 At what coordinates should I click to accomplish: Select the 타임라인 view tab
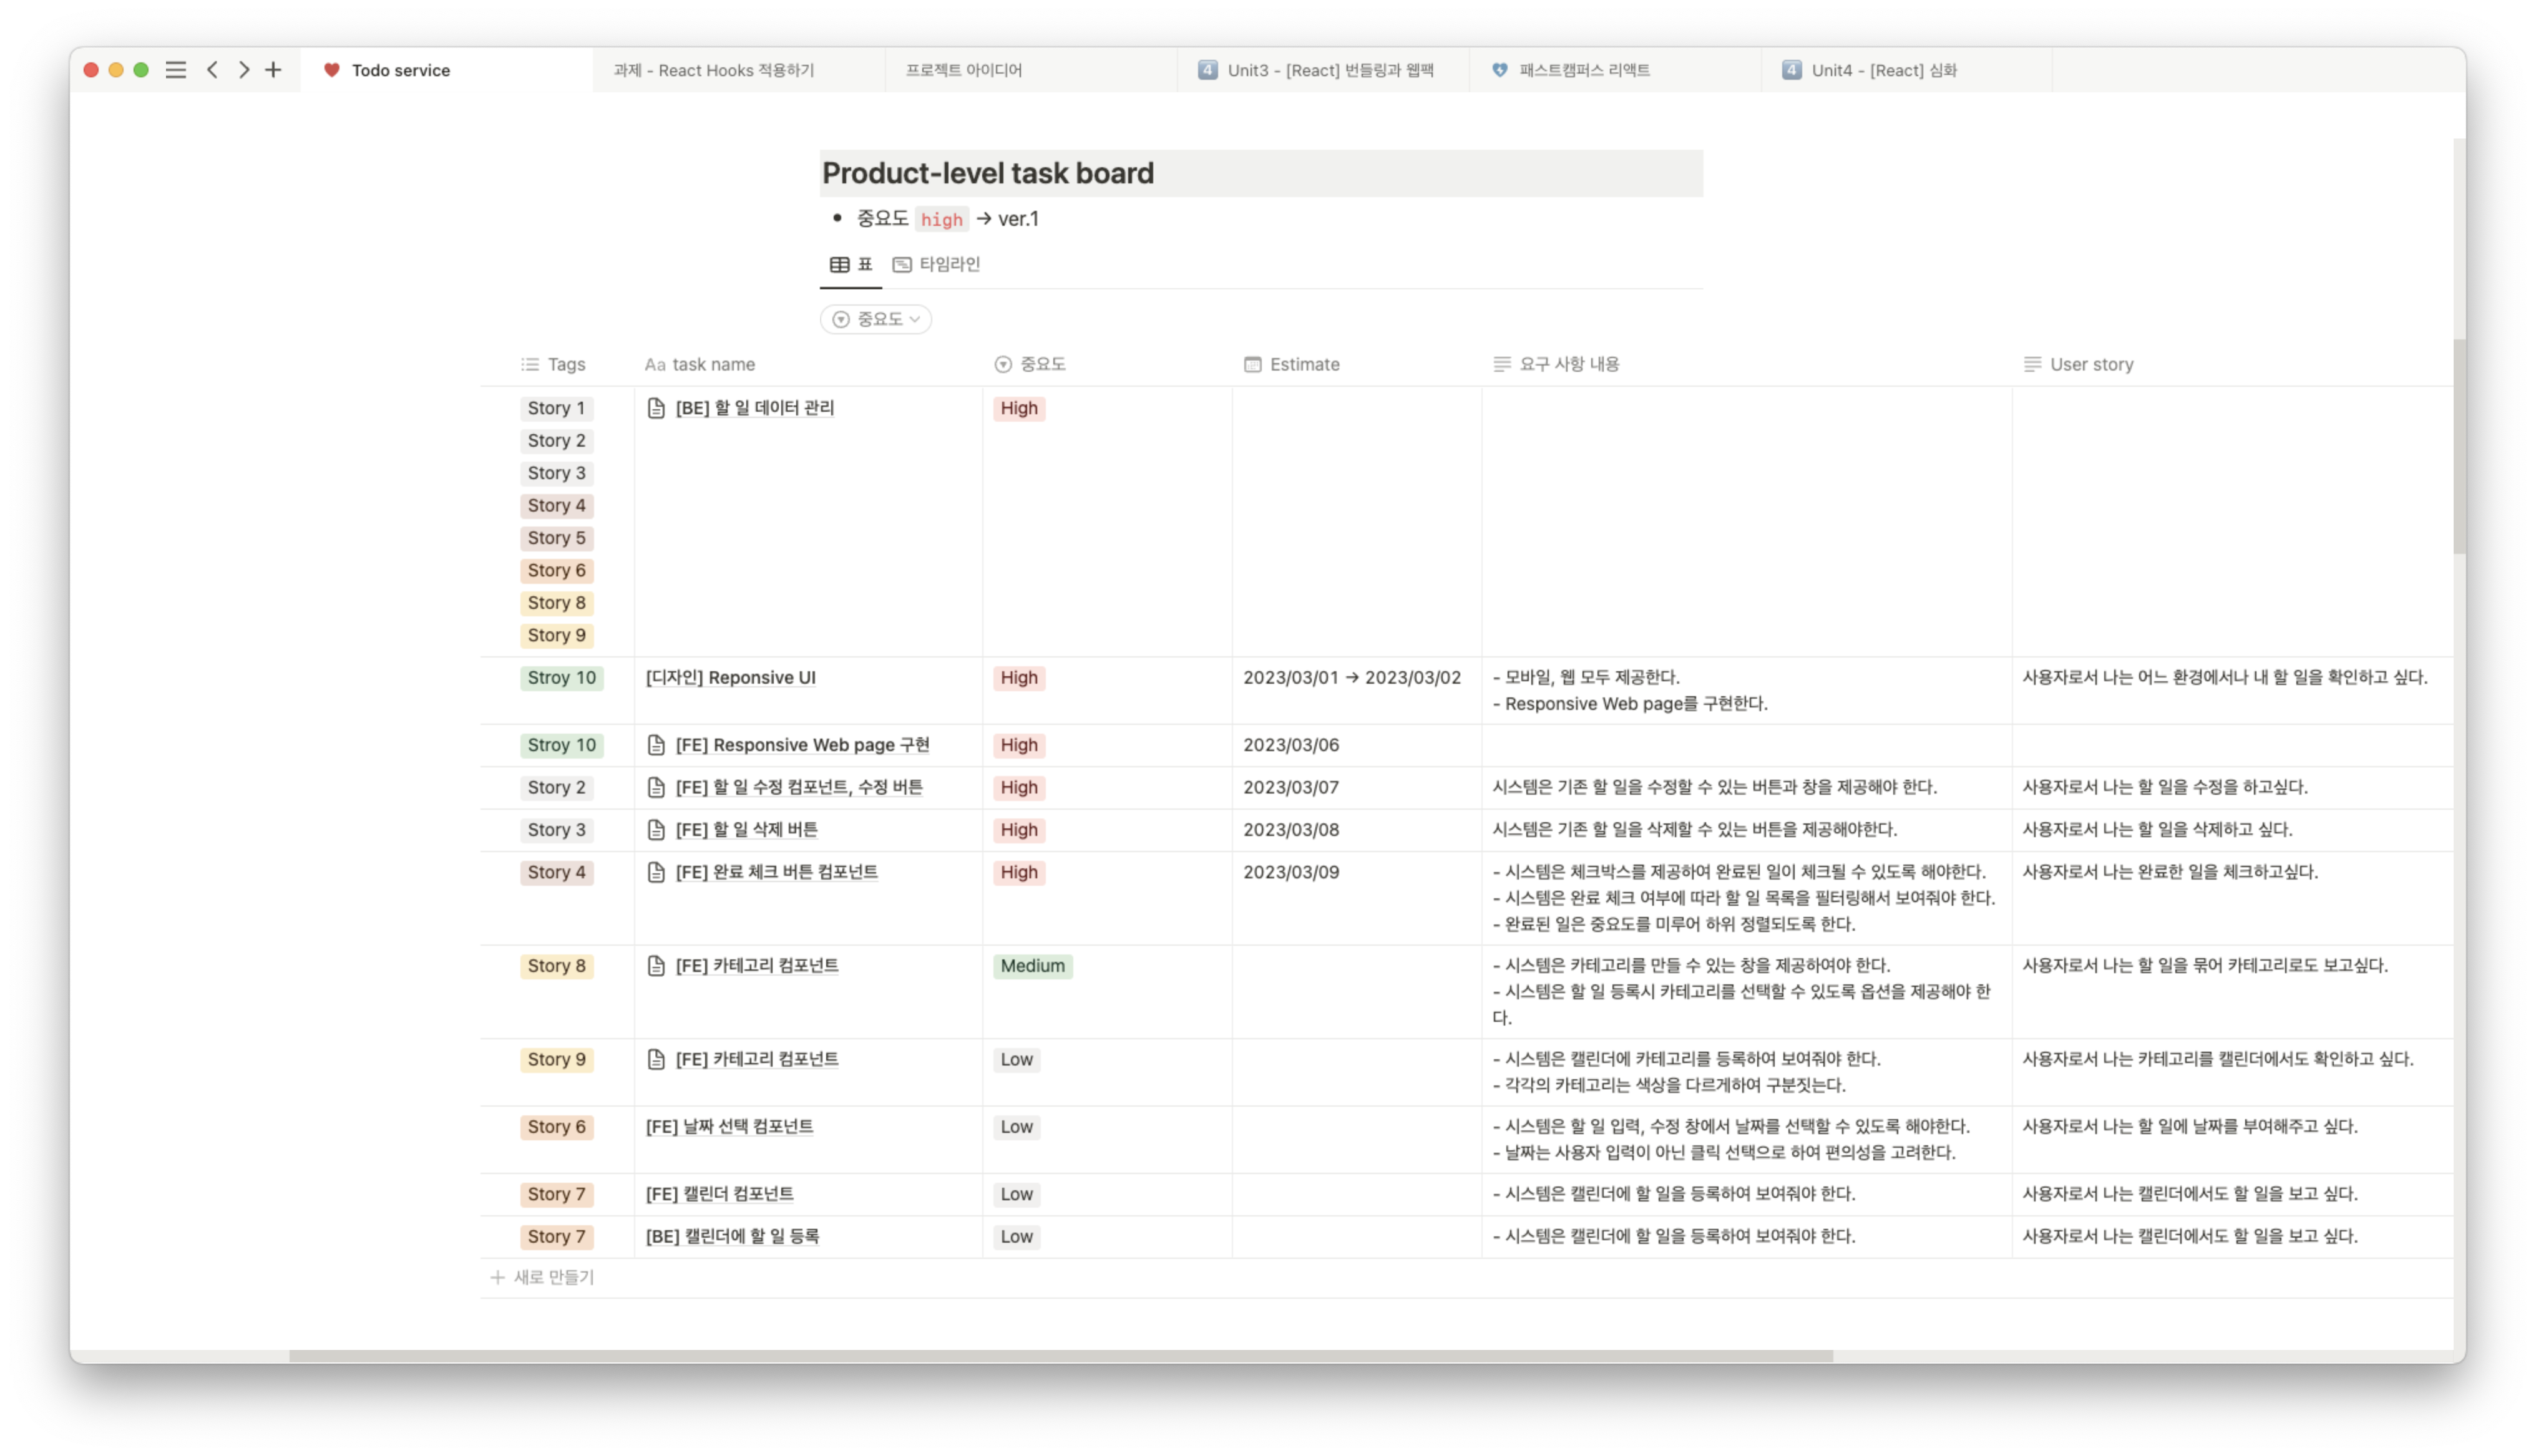coord(936,264)
